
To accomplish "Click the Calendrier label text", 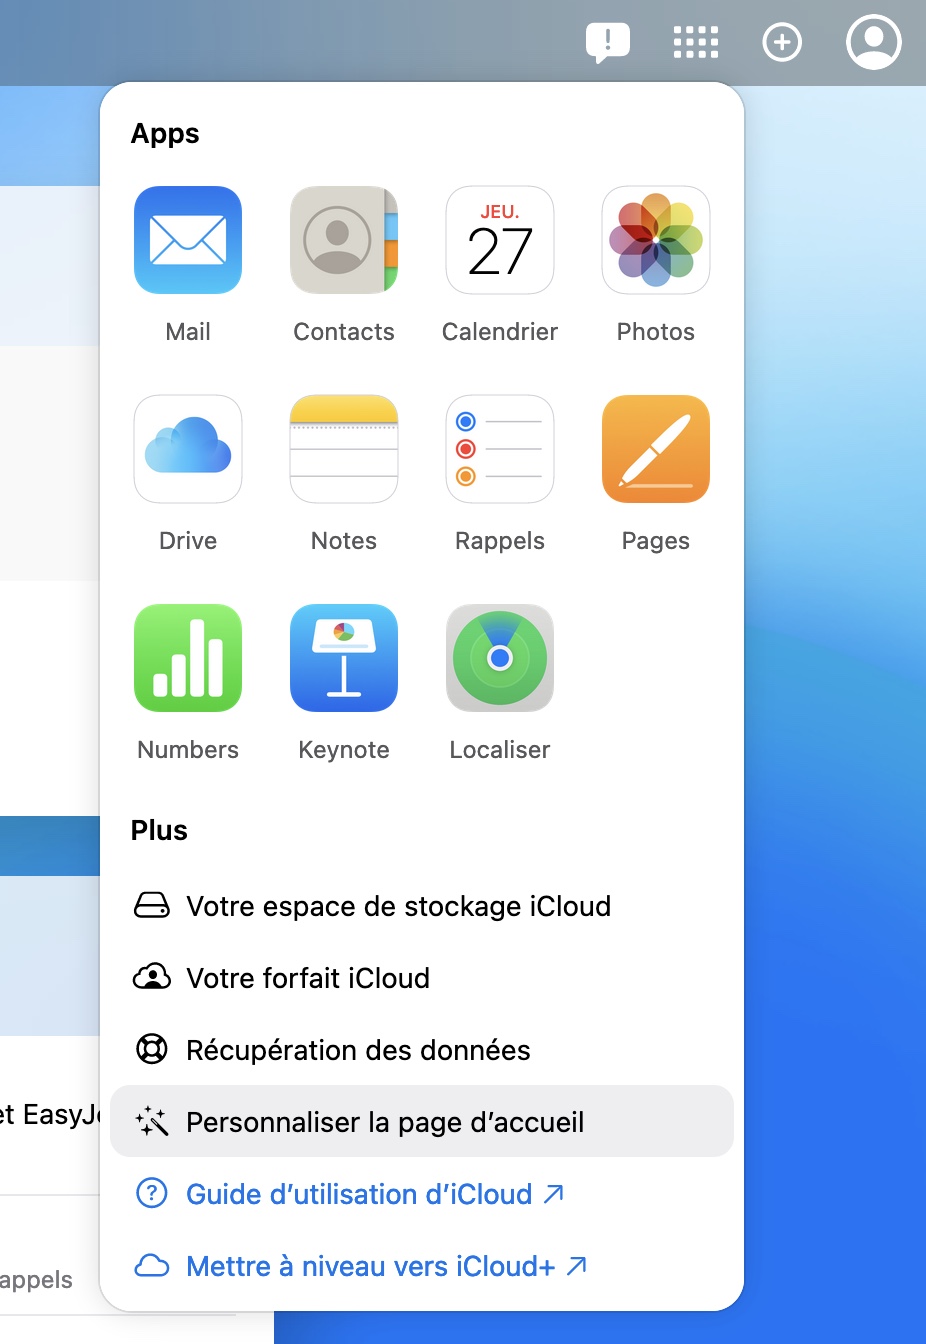I will pyautogui.click(x=500, y=332).
